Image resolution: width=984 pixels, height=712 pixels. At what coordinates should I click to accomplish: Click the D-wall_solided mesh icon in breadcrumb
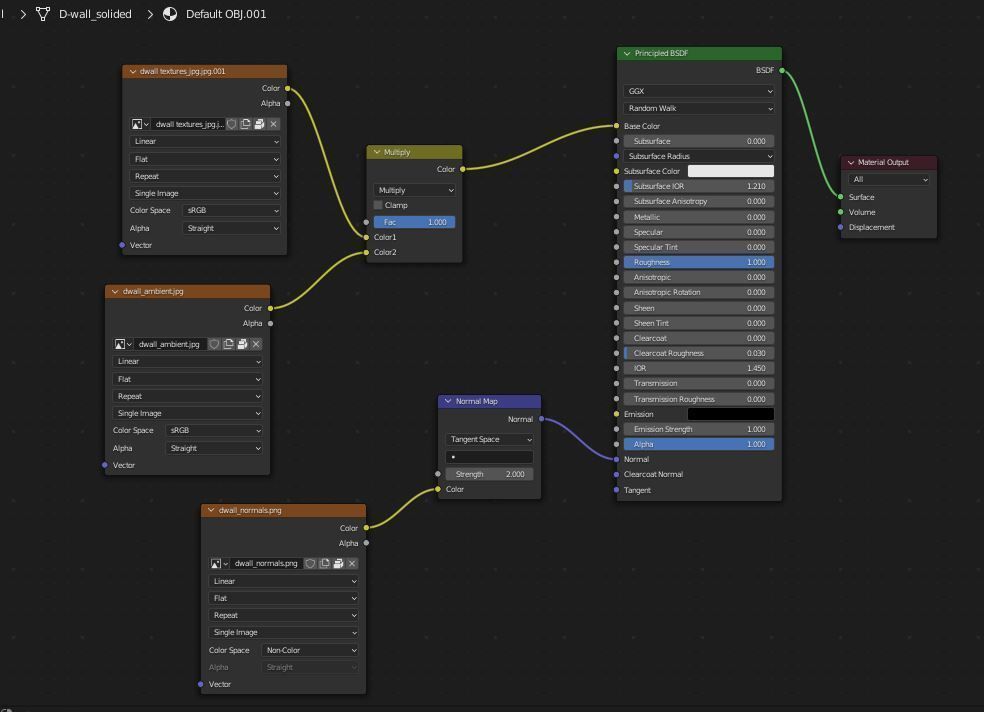(x=43, y=14)
